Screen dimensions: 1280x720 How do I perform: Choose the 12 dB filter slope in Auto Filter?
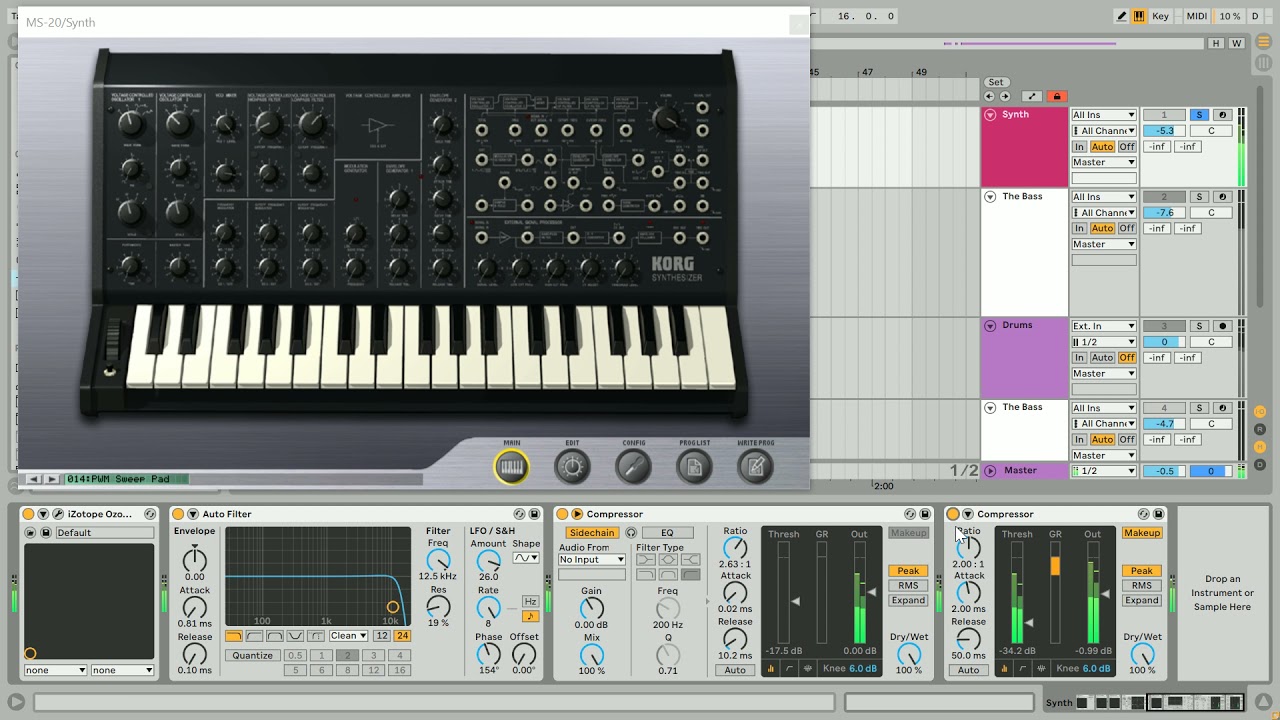coord(382,636)
